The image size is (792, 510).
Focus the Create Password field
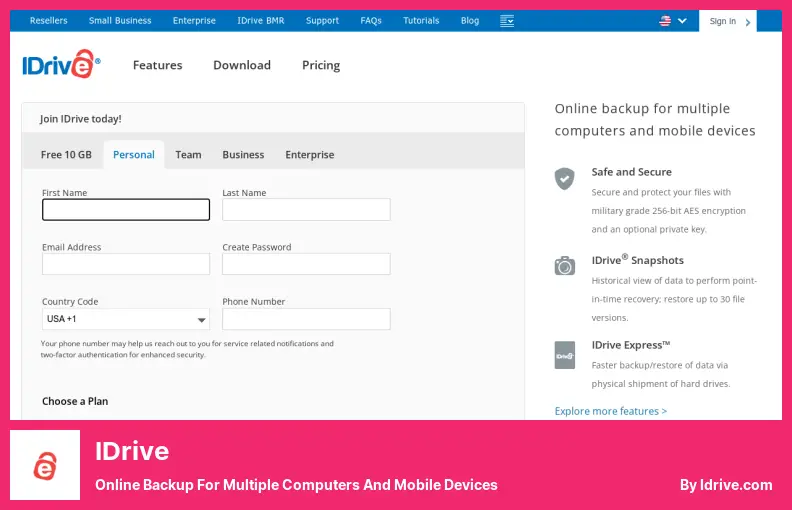306,264
